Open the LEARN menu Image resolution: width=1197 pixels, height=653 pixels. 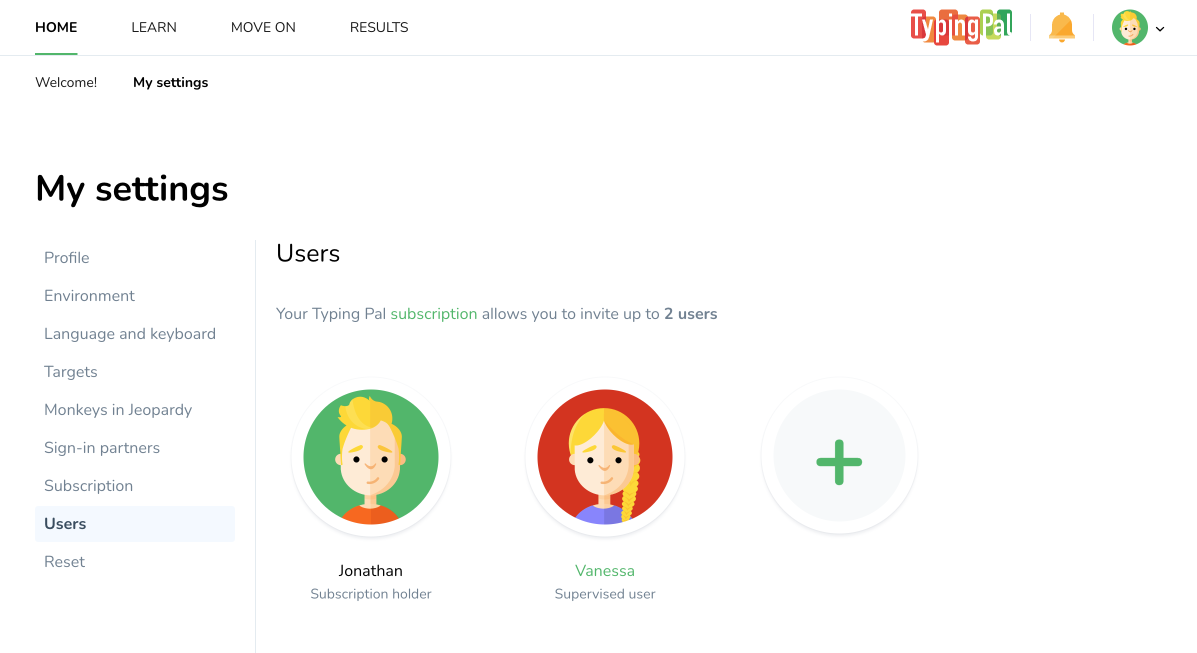pyautogui.click(x=154, y=27)
